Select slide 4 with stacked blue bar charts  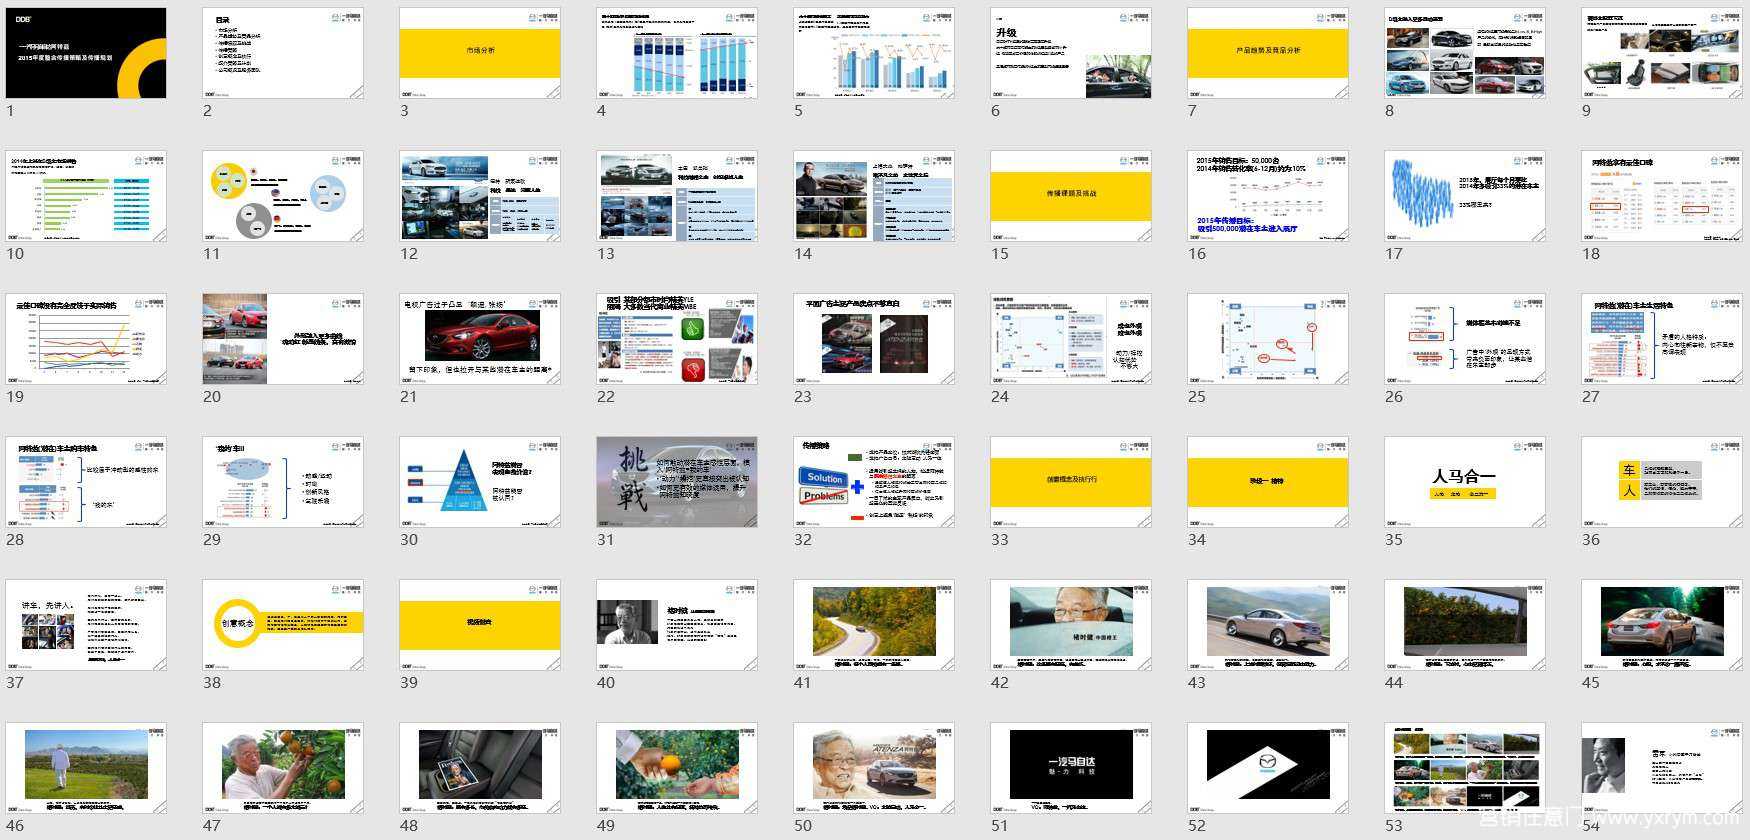tap(677, 53)
